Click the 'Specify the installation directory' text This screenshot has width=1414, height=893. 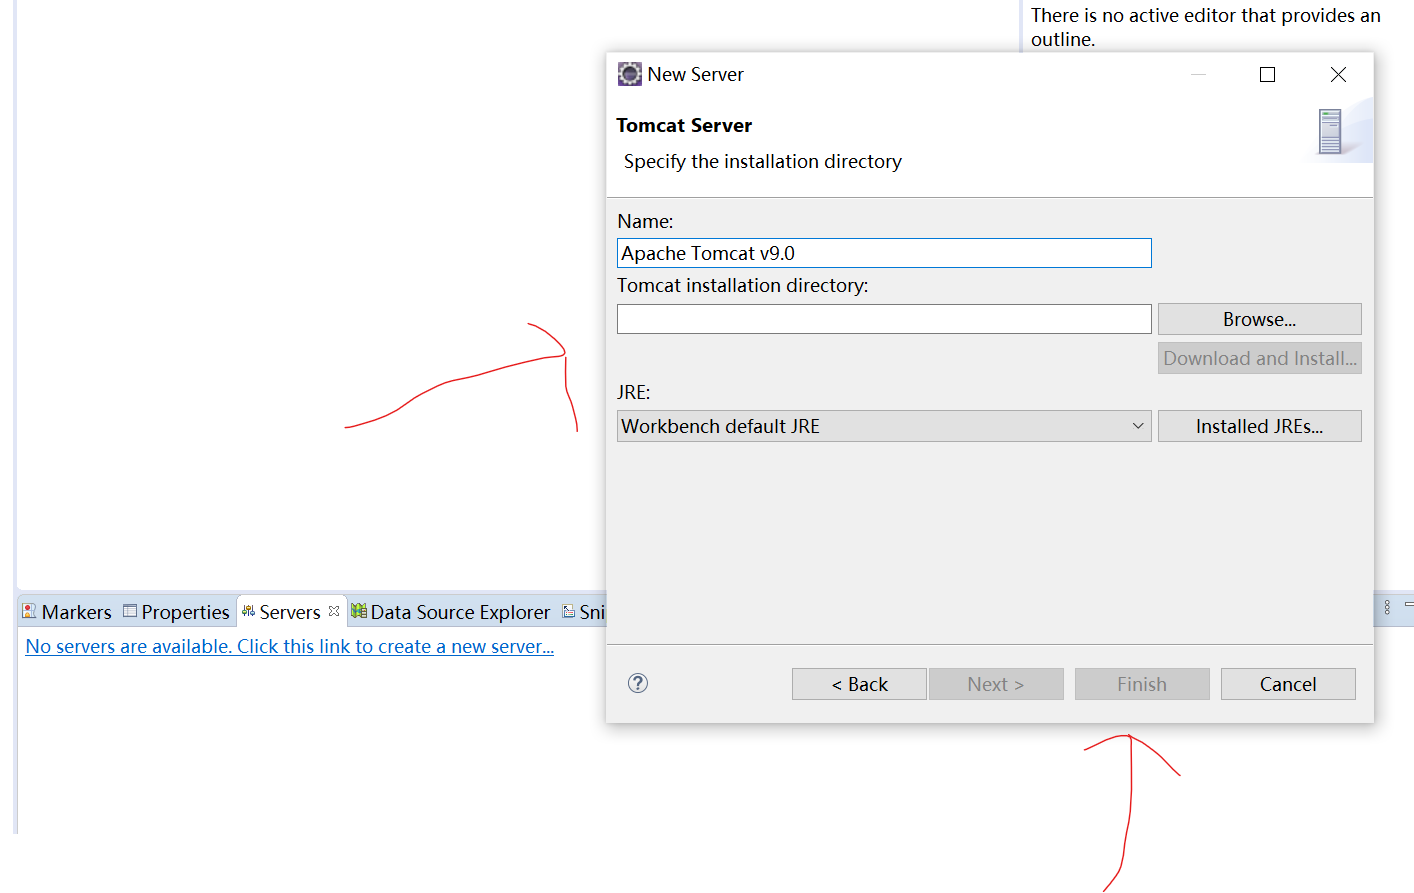pyautogui.click(x=763, y=161)
